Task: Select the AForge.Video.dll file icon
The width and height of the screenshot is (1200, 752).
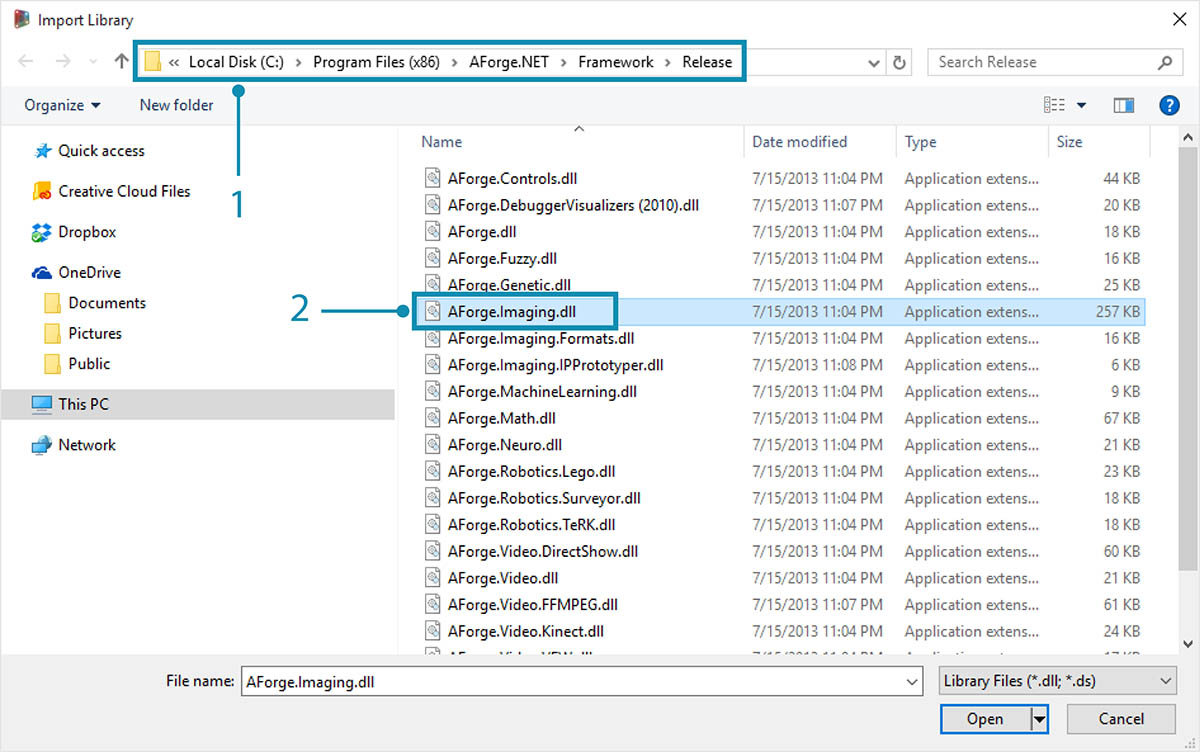Action: [433, 578]
